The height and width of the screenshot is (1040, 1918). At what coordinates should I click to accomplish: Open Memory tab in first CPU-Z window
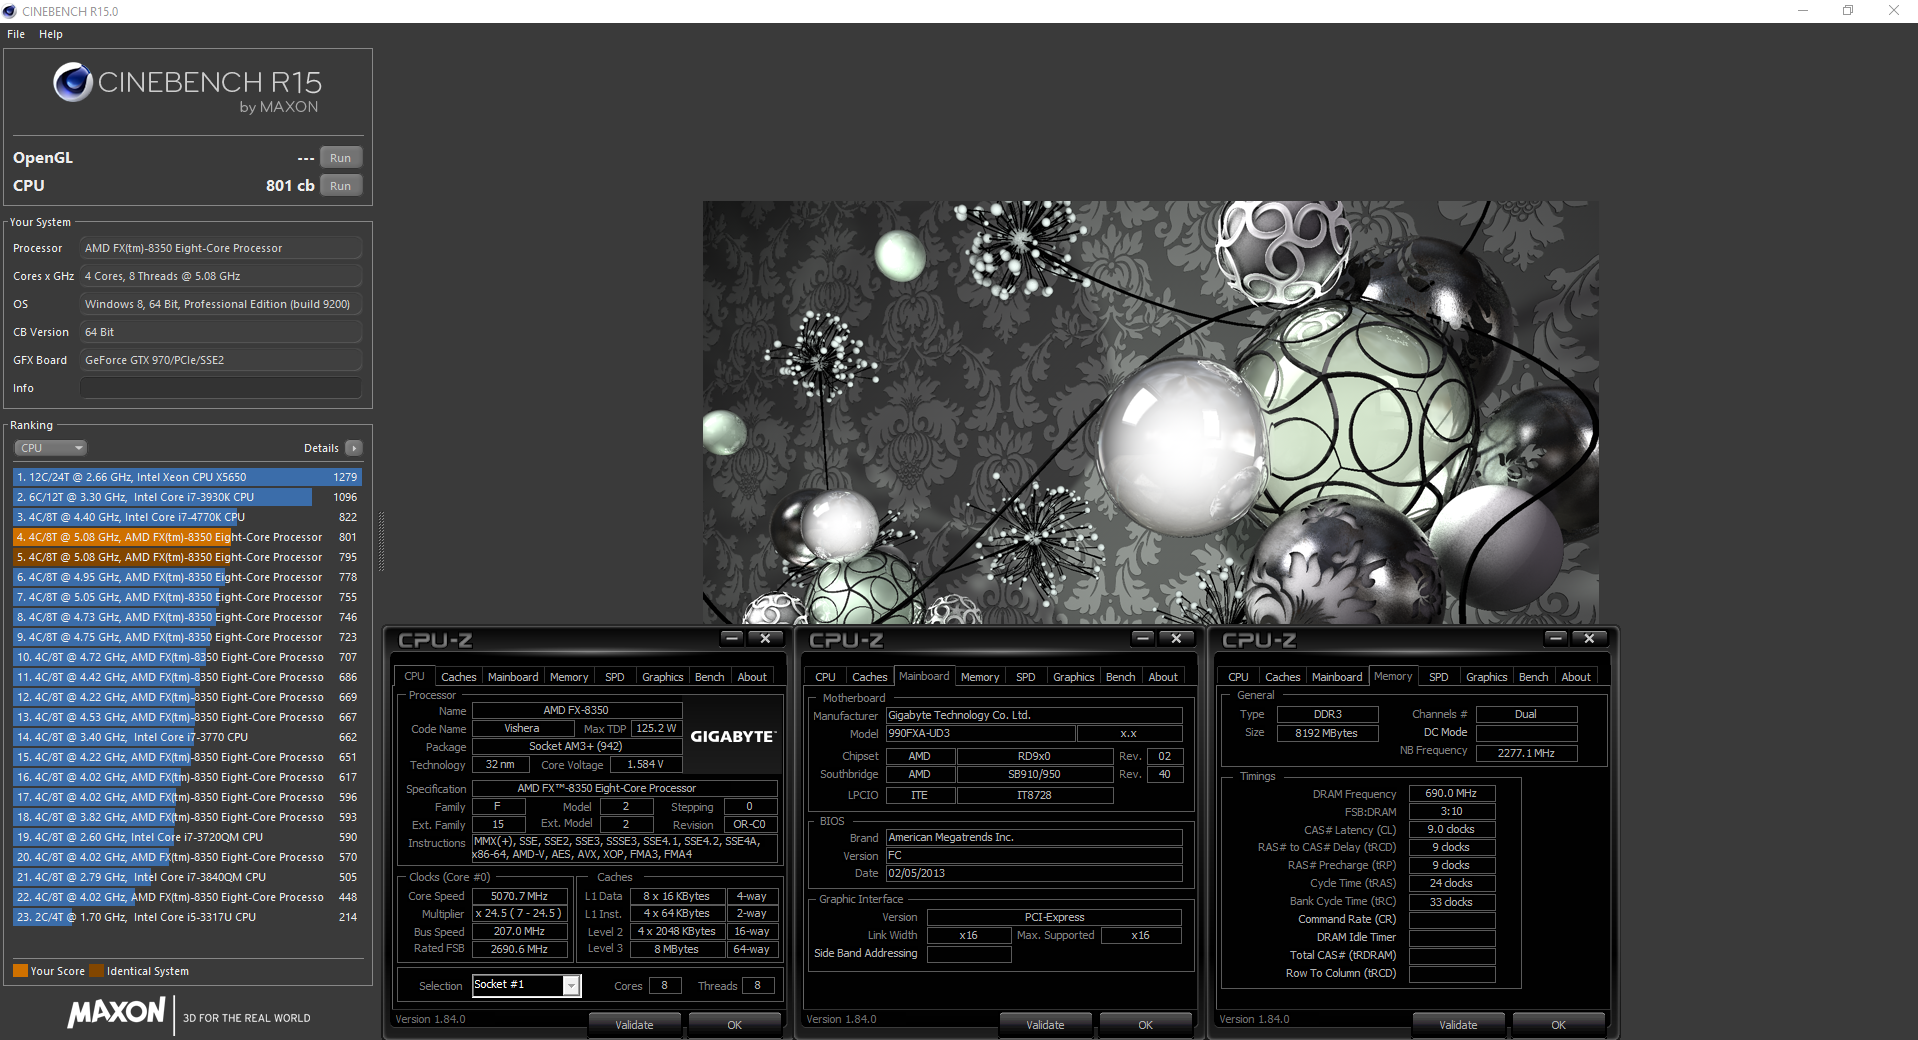569,677
